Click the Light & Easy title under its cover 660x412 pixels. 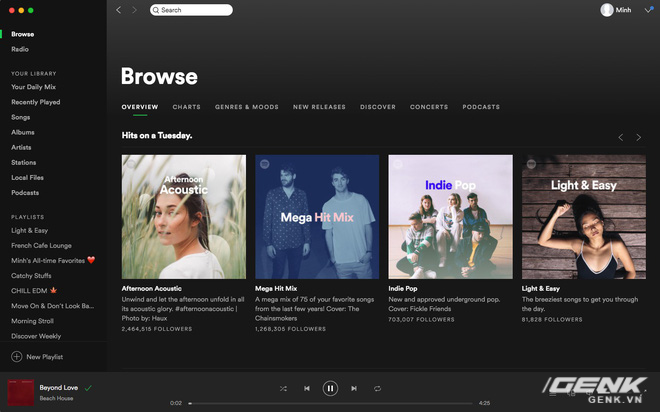(540, 289)
